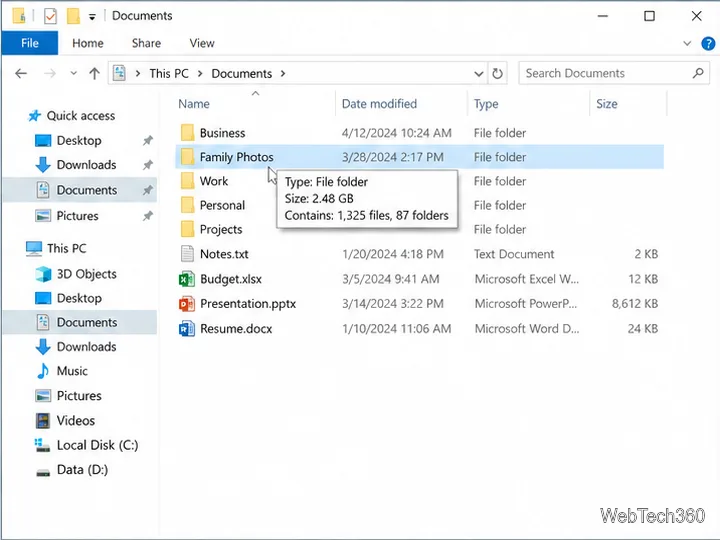Viewport: 720px width, 540px height.
Task: Click the pin icon next to Quick access Desktop
Action: click(147, 141)
